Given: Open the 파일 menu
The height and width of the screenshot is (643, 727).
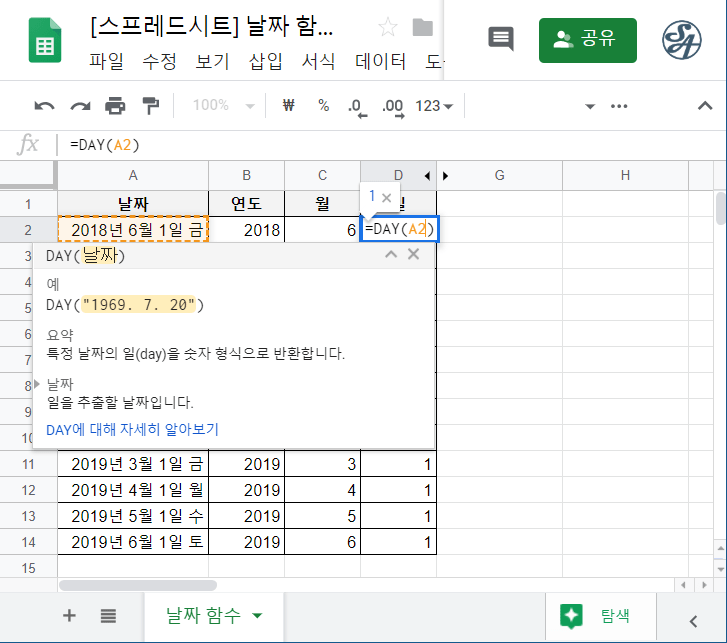Looking at the screenshot, I should (x=107, y=62).
